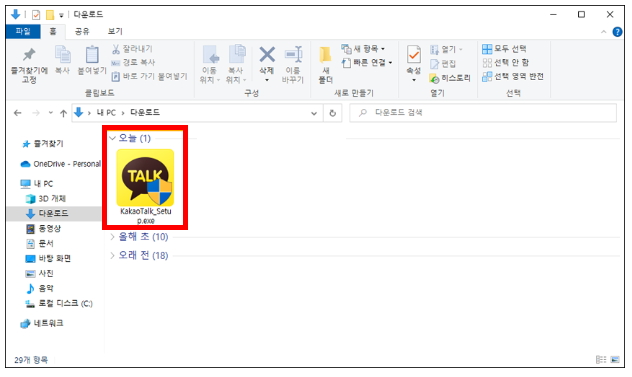Viewport: 632px width, 377px height.
Task: Select 바탕 화면 in sidebar
Action: click(48, 258)
